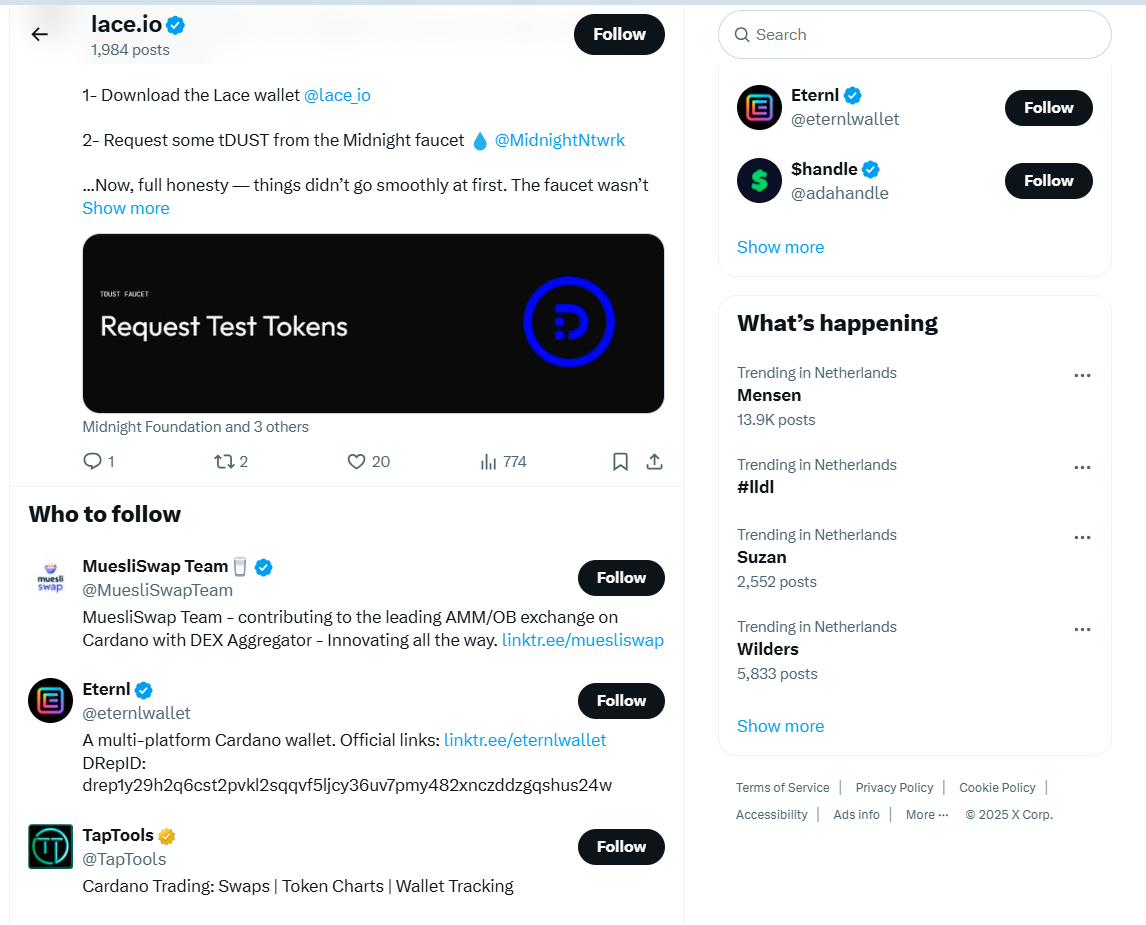Open replies via the comment icon
This screenshot has width=1146, height=925.
92,461
